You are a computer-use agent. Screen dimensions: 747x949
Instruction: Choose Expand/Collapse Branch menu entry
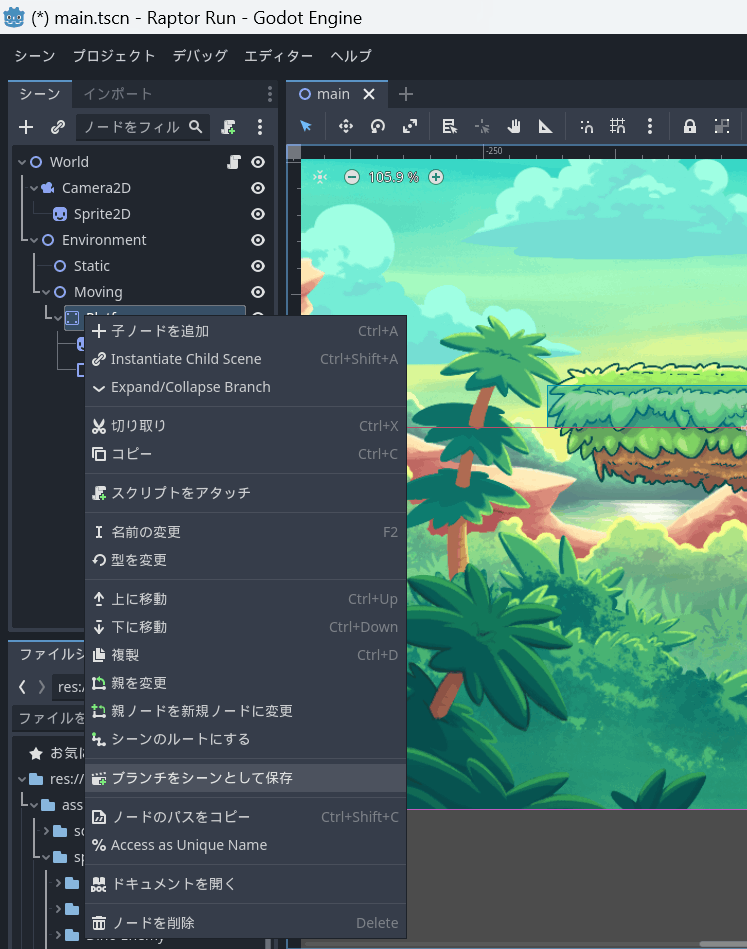245,387
